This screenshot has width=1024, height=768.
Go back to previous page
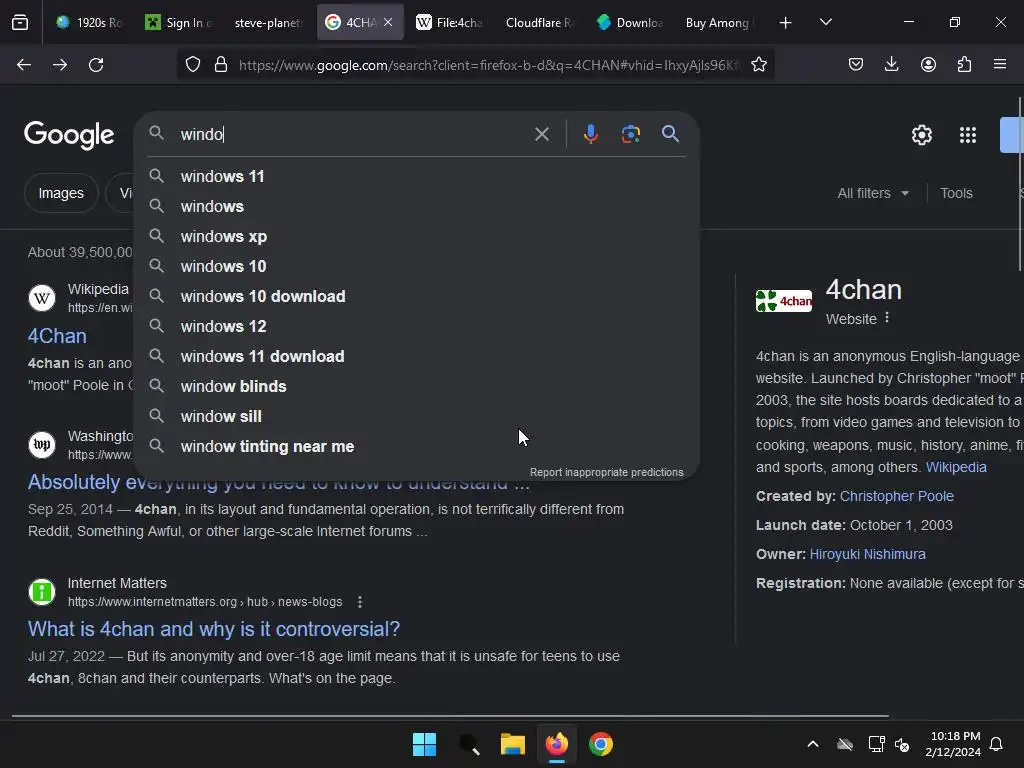(x=24, y=65)
